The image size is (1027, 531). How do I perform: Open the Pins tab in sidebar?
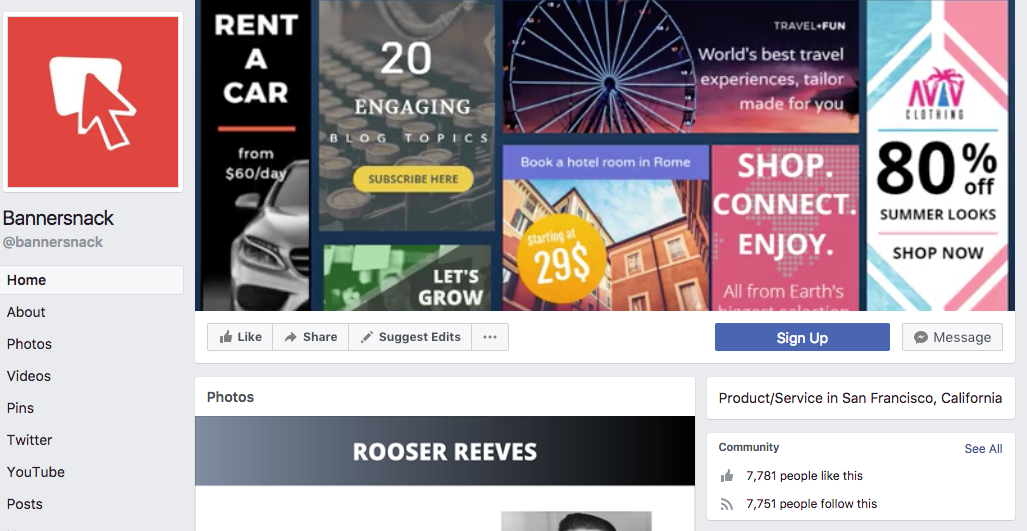[x=20, y=409]
